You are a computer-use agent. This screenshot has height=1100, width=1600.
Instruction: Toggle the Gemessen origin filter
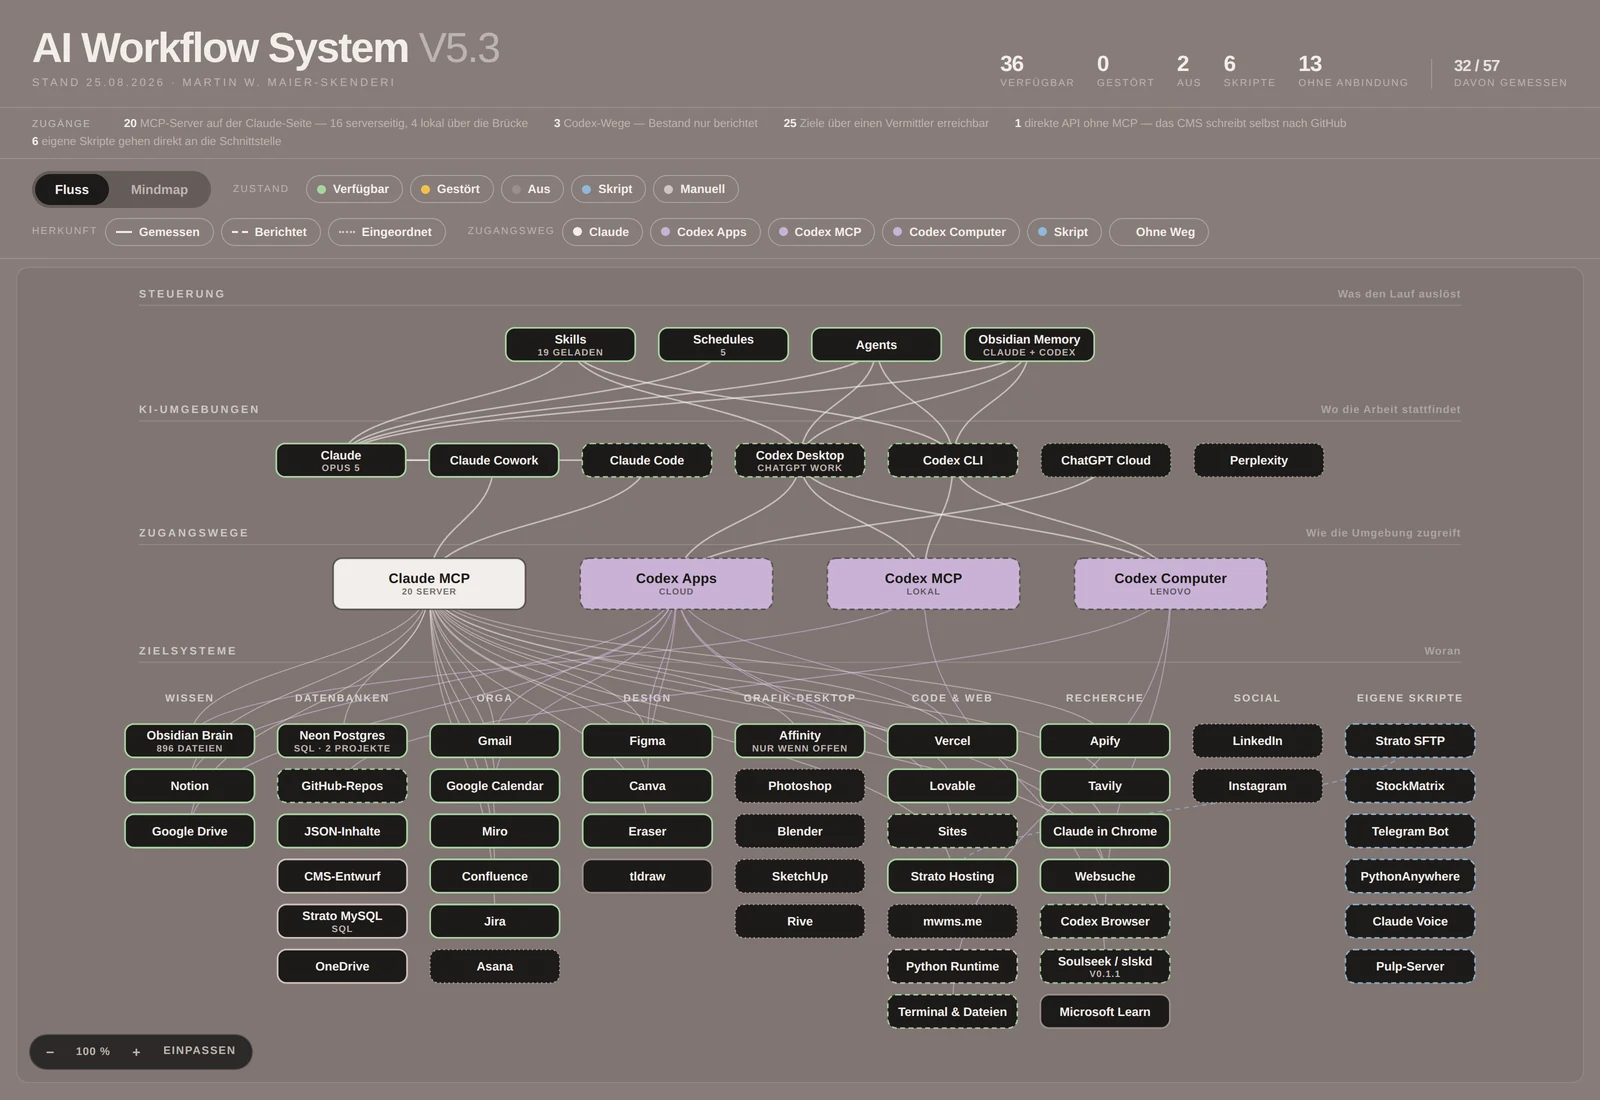click(x=159, y=232)
